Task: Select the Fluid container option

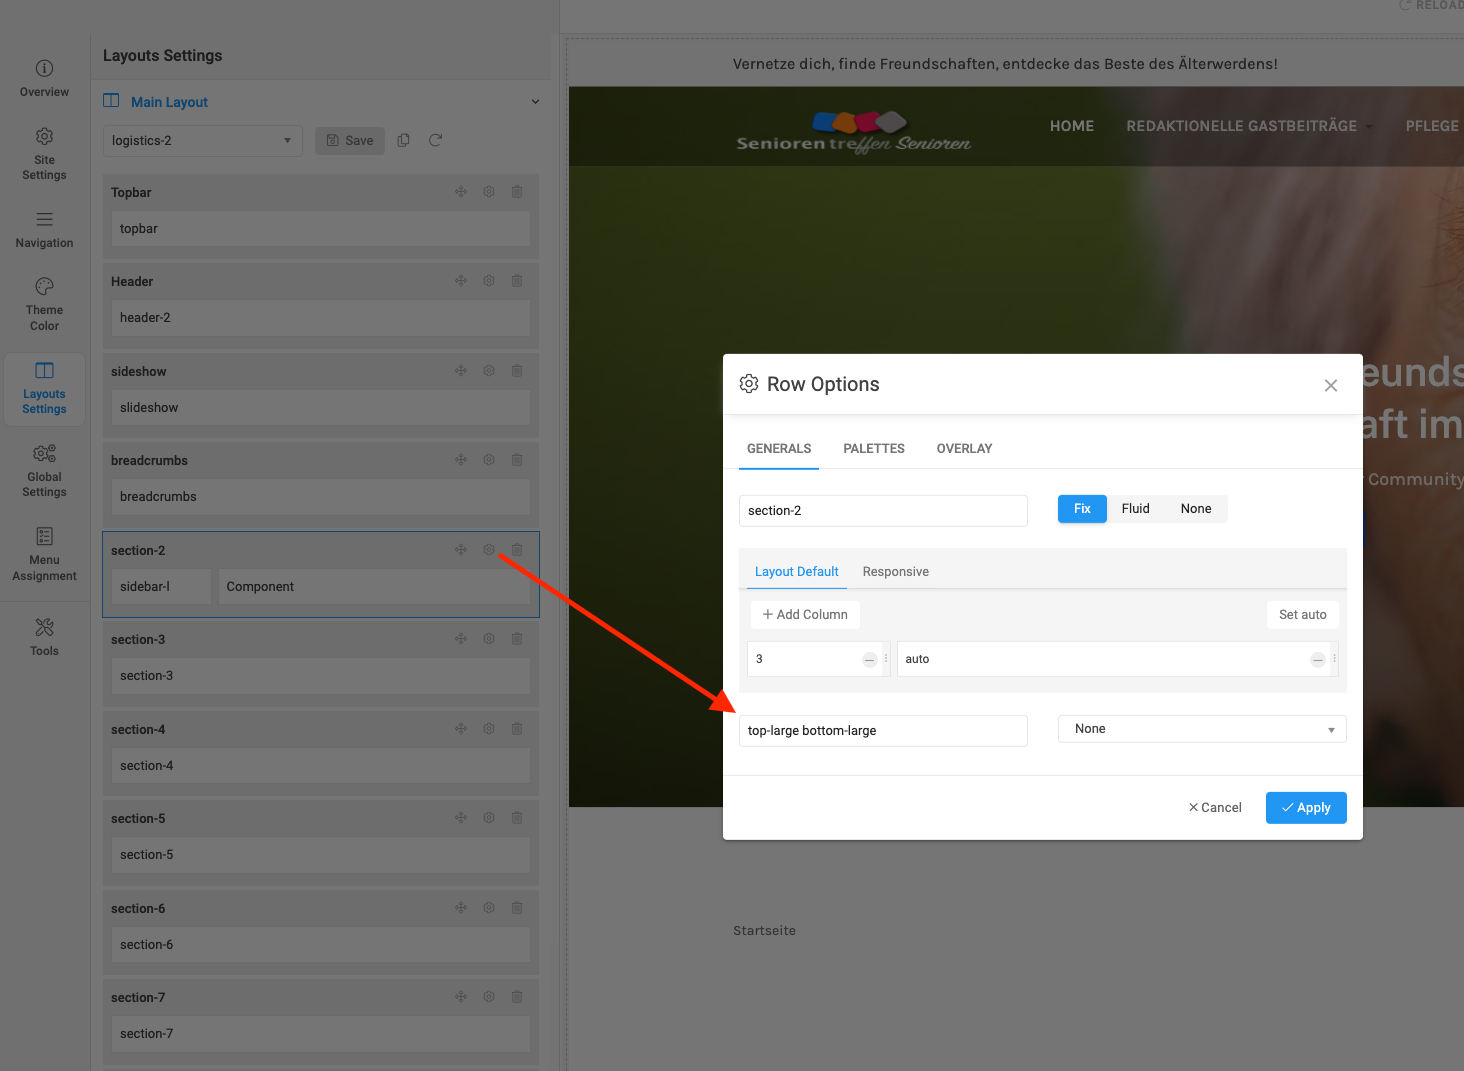Action: tap(1135, 509)
